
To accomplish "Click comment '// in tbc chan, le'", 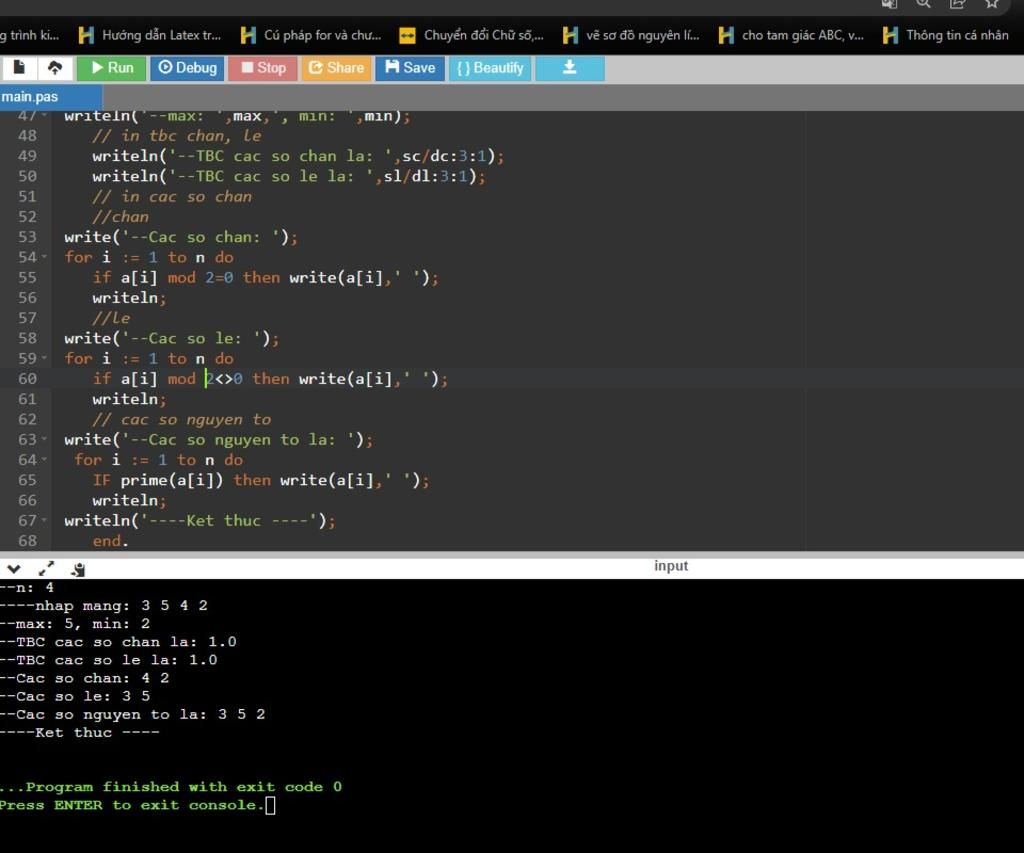I will [x=176, y=136].
